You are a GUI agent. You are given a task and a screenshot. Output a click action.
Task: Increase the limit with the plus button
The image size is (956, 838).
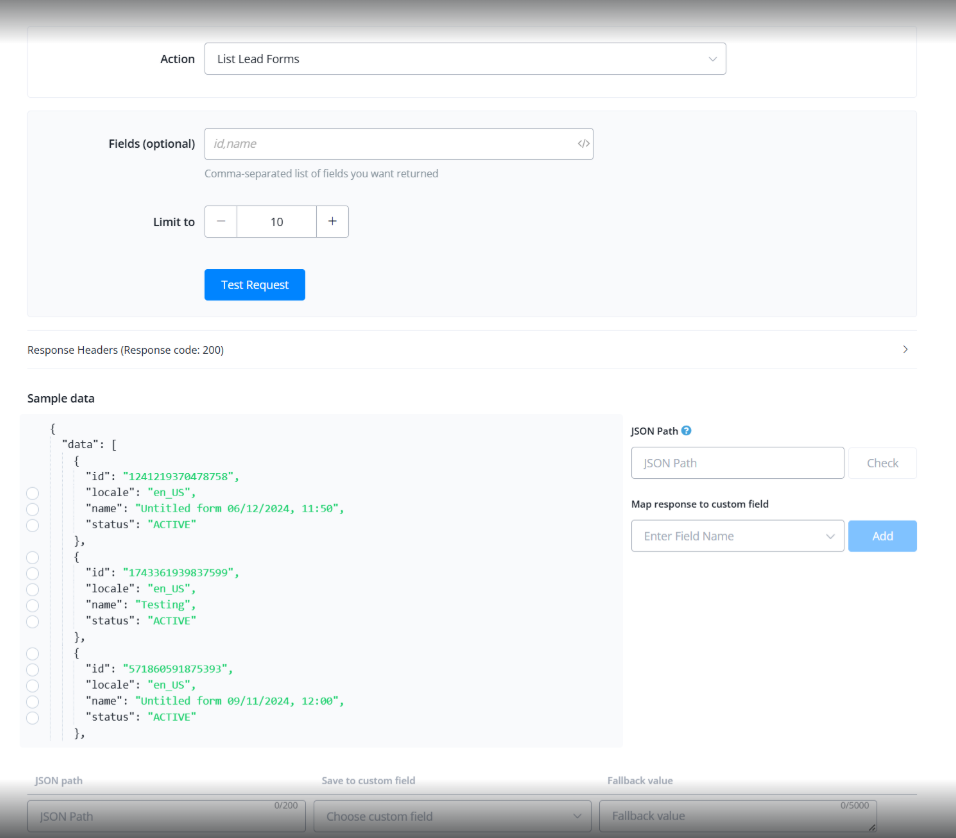point(332,222)
